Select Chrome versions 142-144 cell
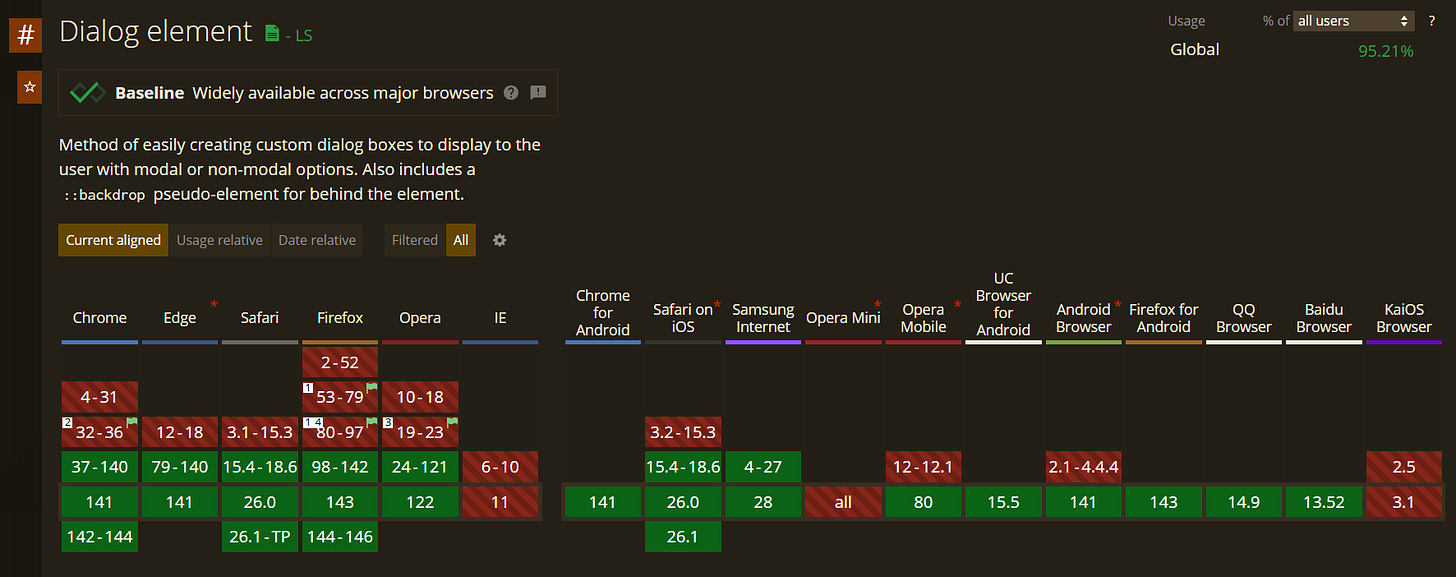This screenshot has height=577, width=1456. coord(100,536)
